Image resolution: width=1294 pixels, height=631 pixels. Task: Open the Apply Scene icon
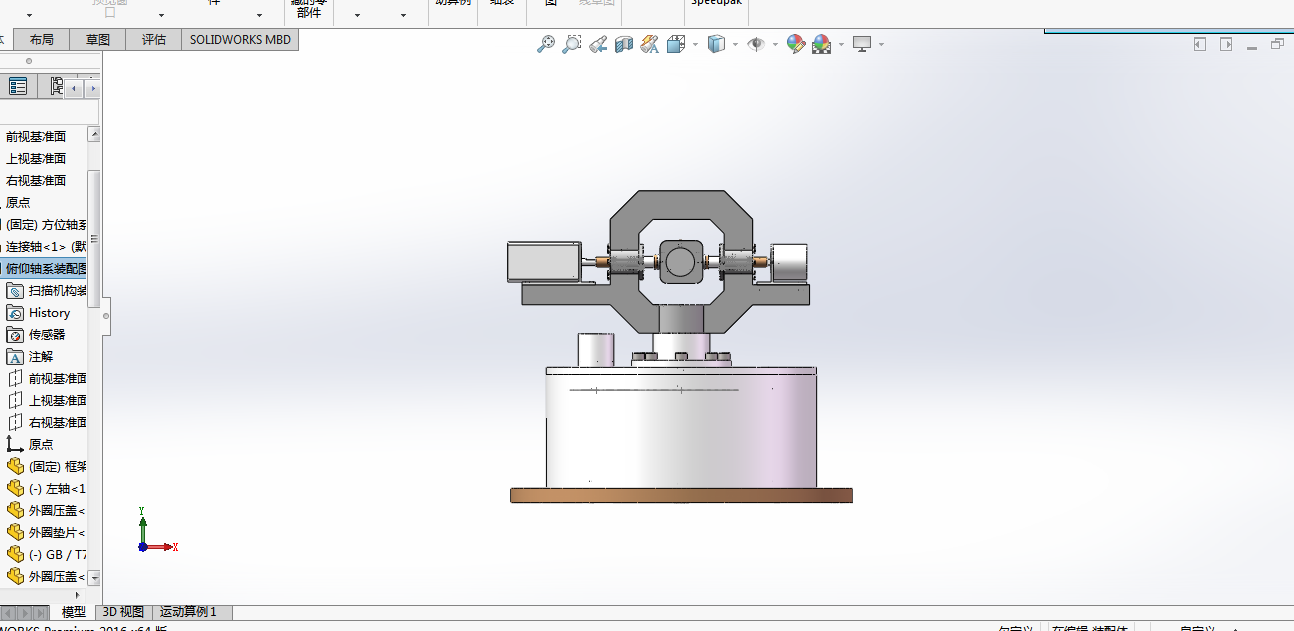point(821,44)
